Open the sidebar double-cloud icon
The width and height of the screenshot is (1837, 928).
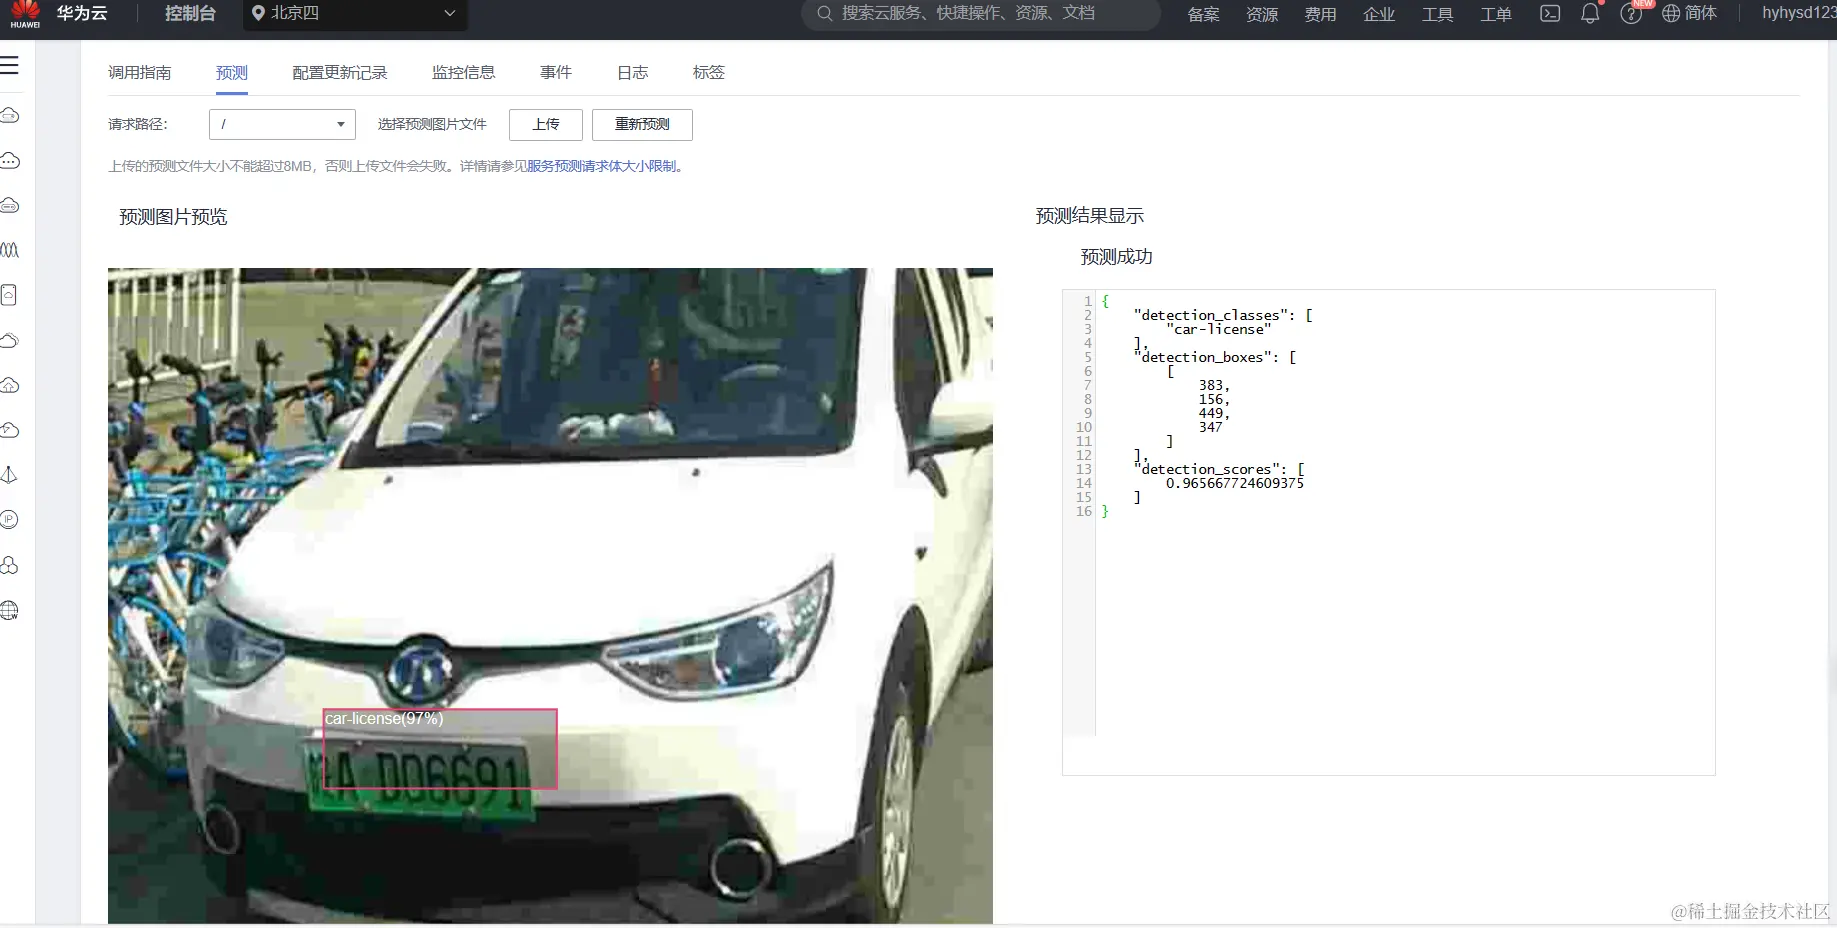[x=10, y=340]
